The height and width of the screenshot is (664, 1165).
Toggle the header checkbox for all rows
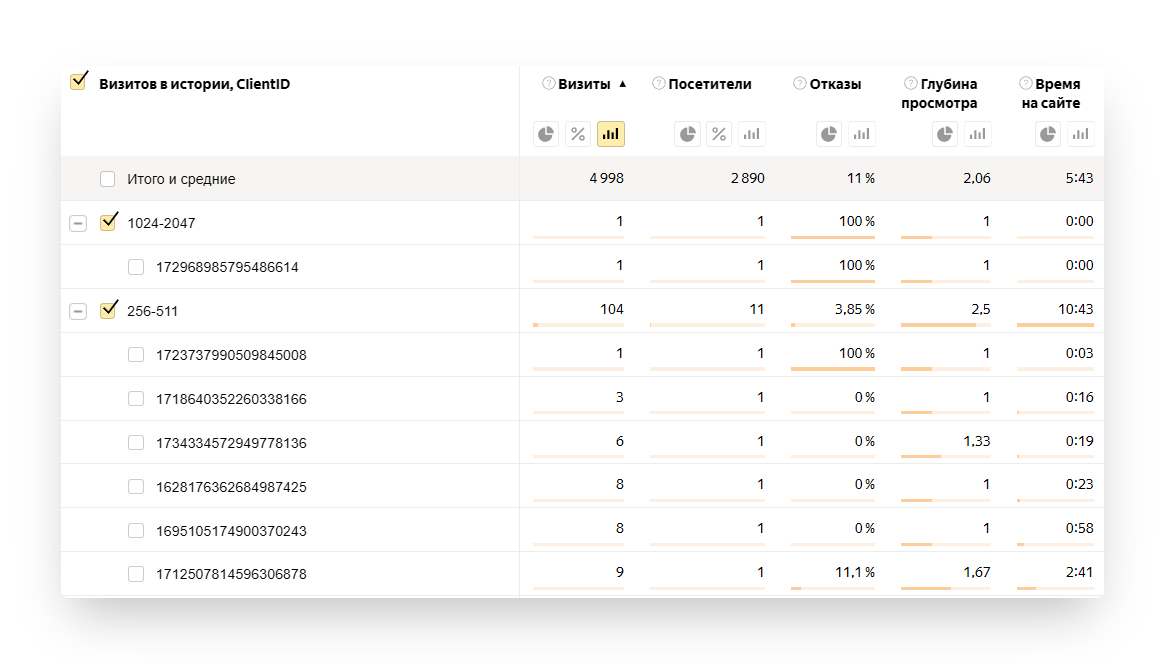(78, 83)
